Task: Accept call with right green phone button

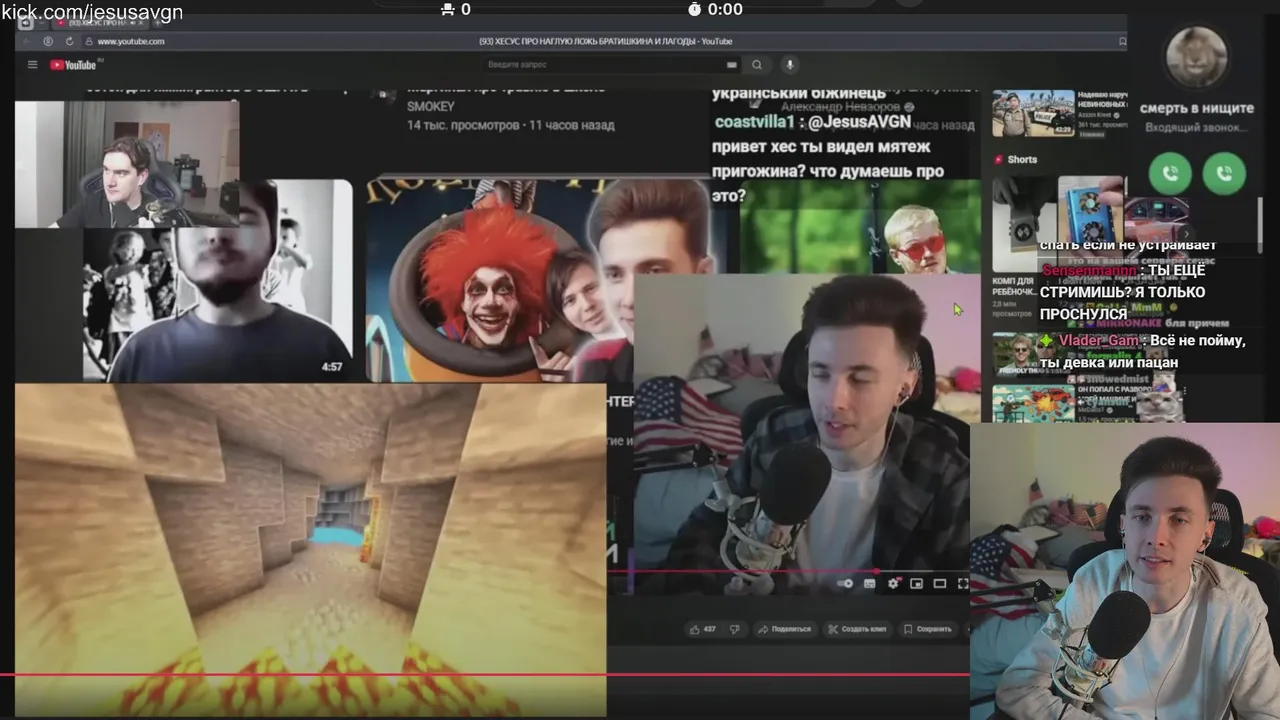Action: (x=1224, y=173)
